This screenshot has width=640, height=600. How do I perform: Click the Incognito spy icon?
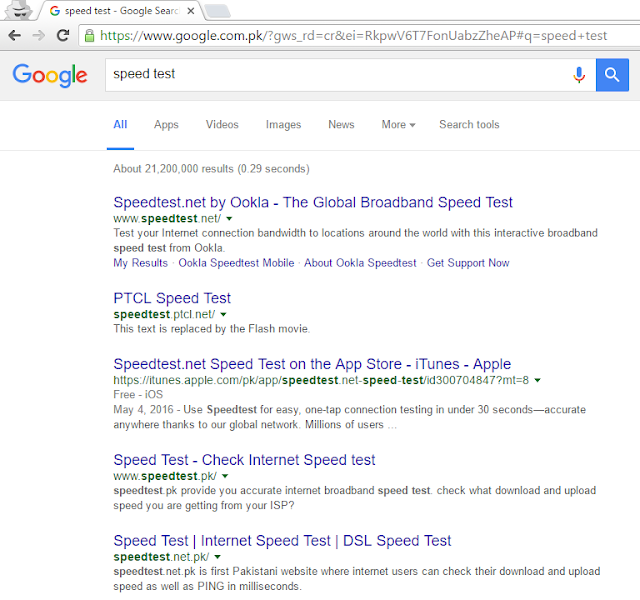pos(19,10)
